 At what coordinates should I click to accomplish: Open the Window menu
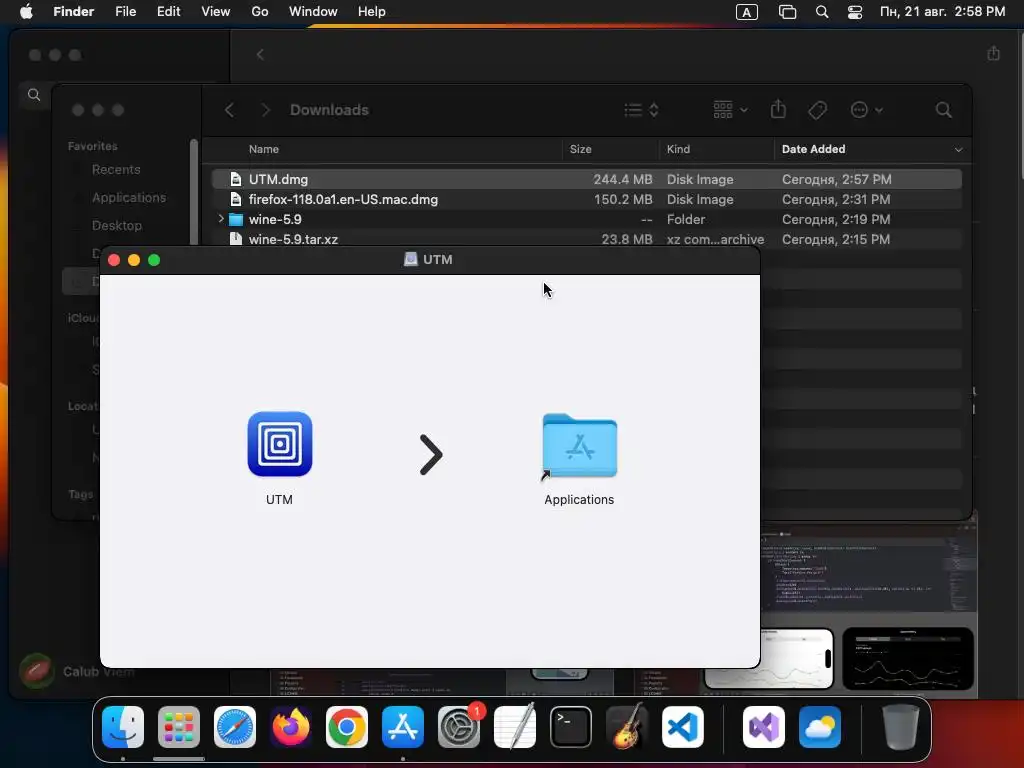(x=313, y=12)
